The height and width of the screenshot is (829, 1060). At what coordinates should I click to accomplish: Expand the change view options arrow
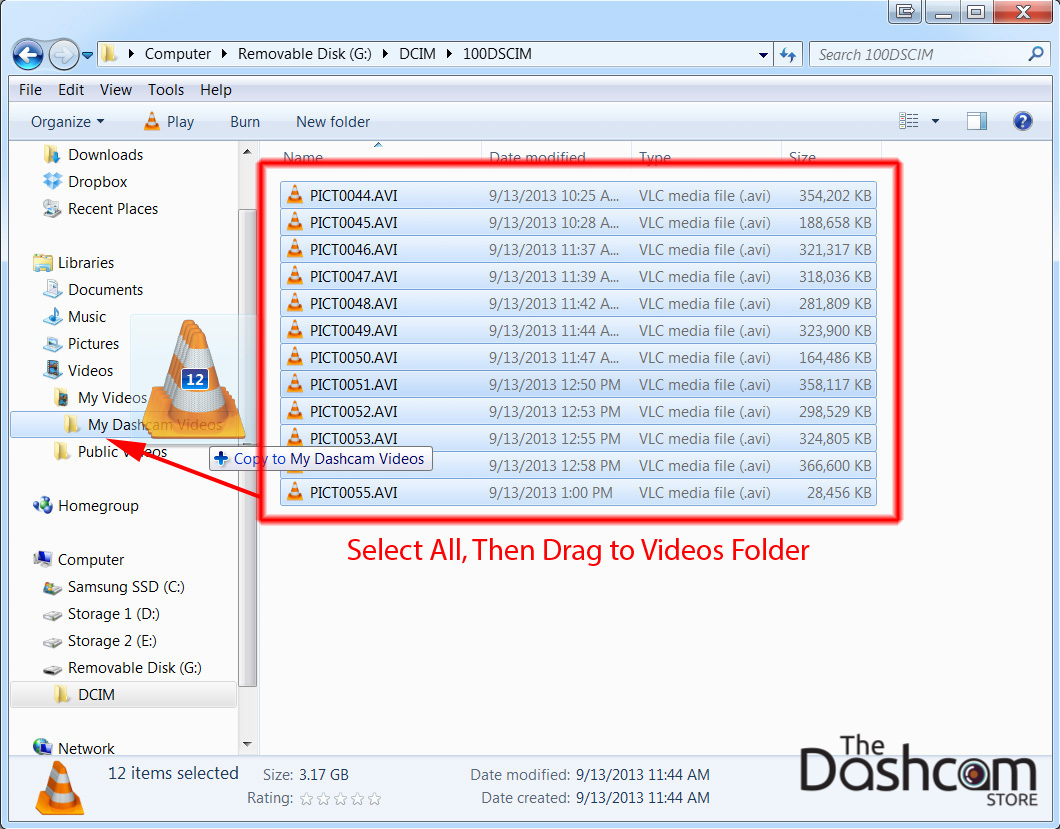pos(935,122)
